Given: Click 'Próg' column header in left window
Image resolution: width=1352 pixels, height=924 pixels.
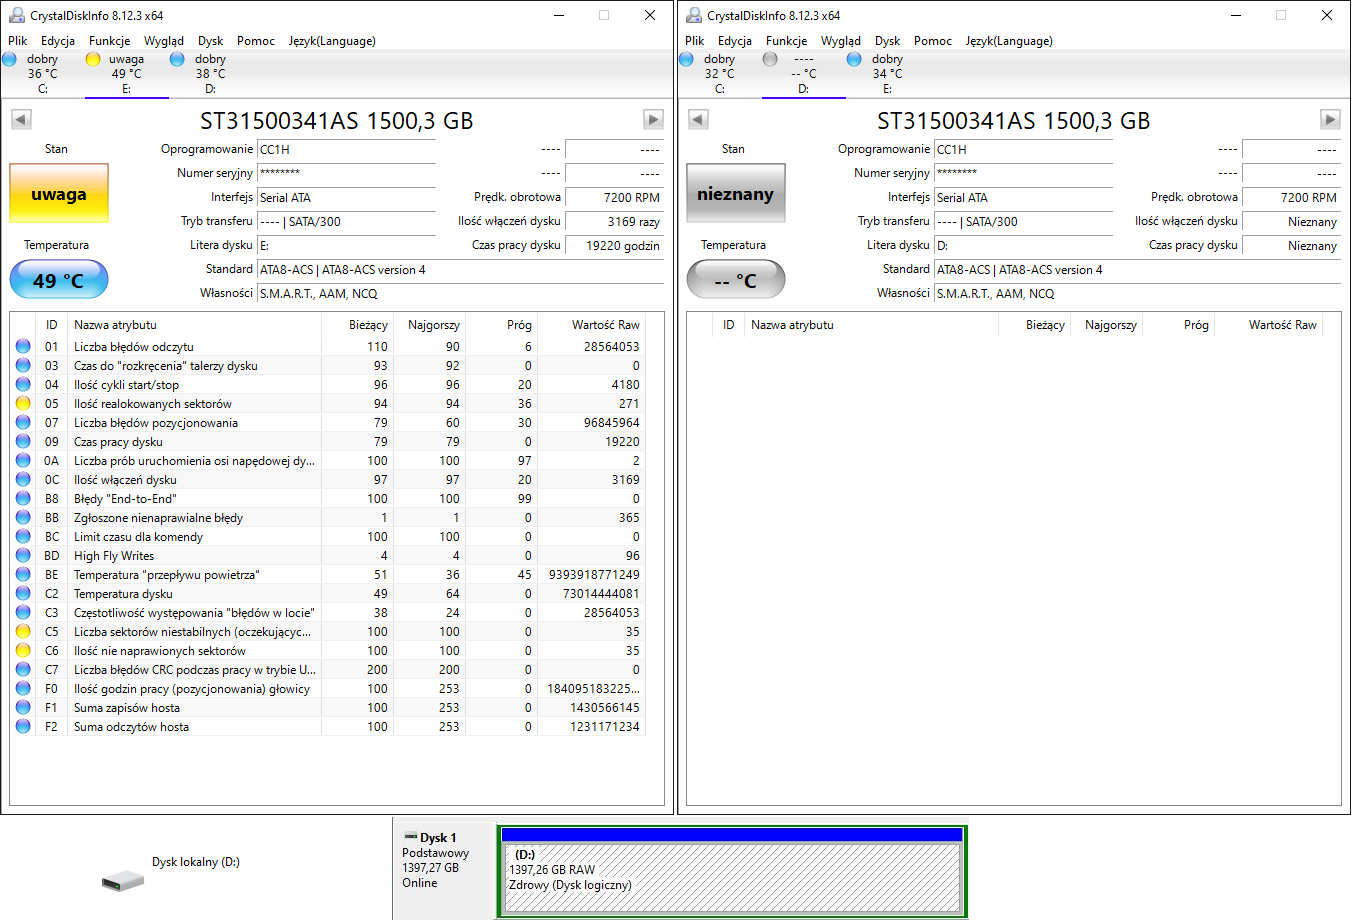Looking at the screenshot, I should 502,325.
